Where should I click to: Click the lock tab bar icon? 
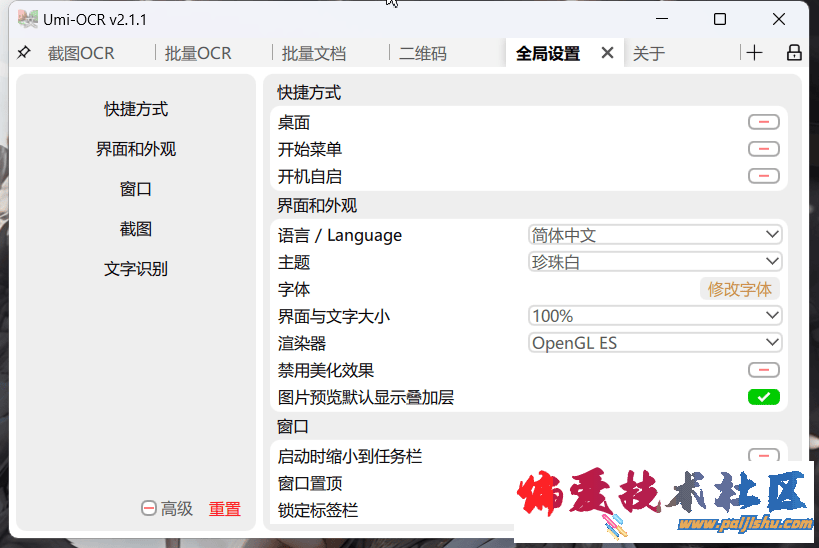pos(794,53)
